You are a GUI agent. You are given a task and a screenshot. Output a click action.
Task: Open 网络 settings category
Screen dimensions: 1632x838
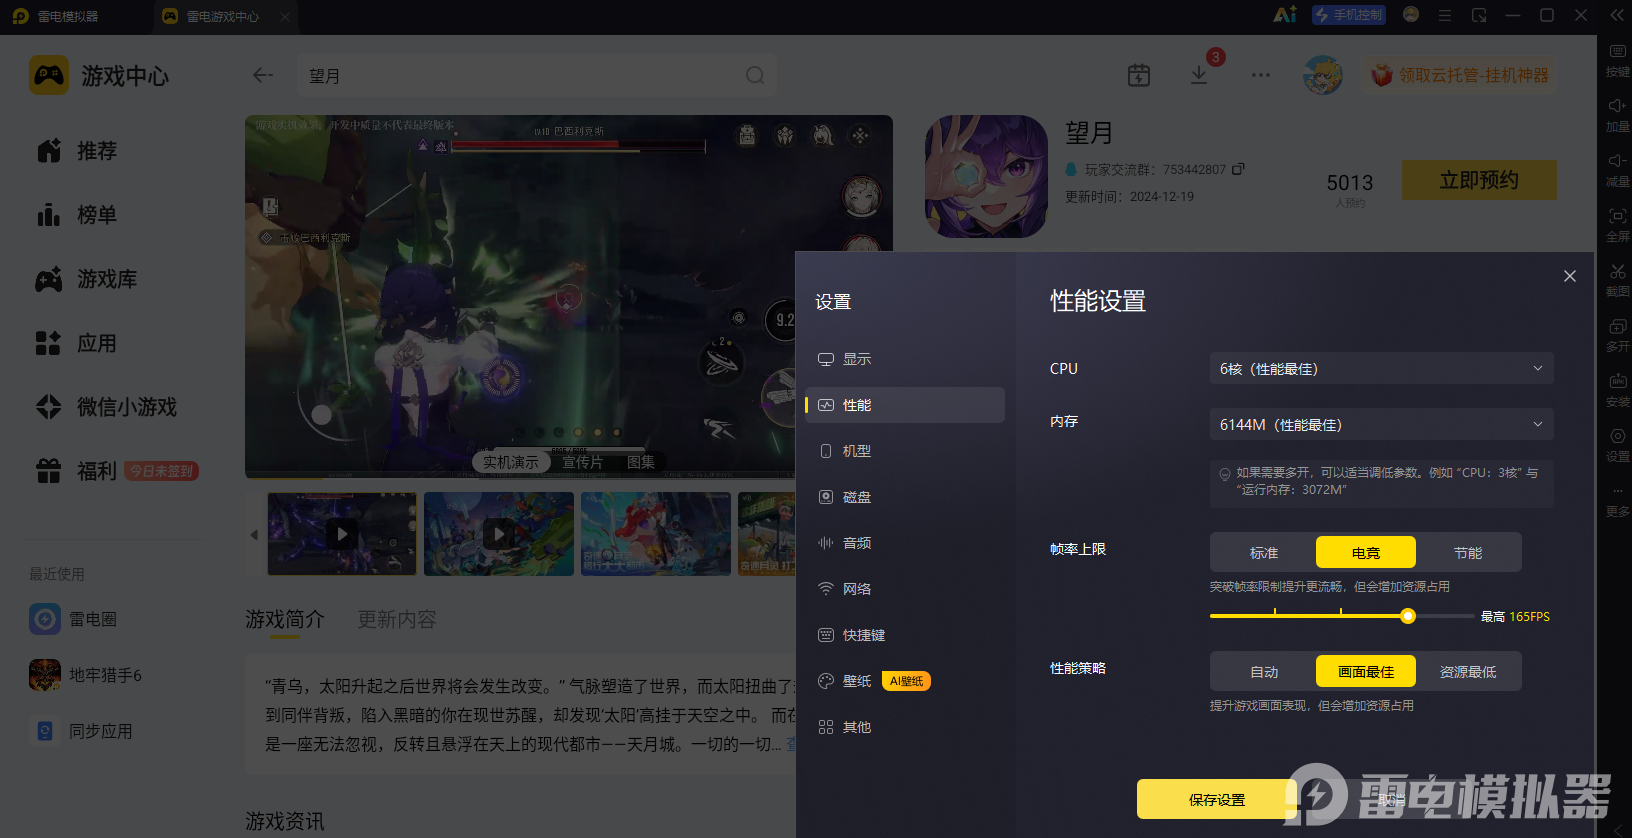pyautogui.click(x=905, y=589)
